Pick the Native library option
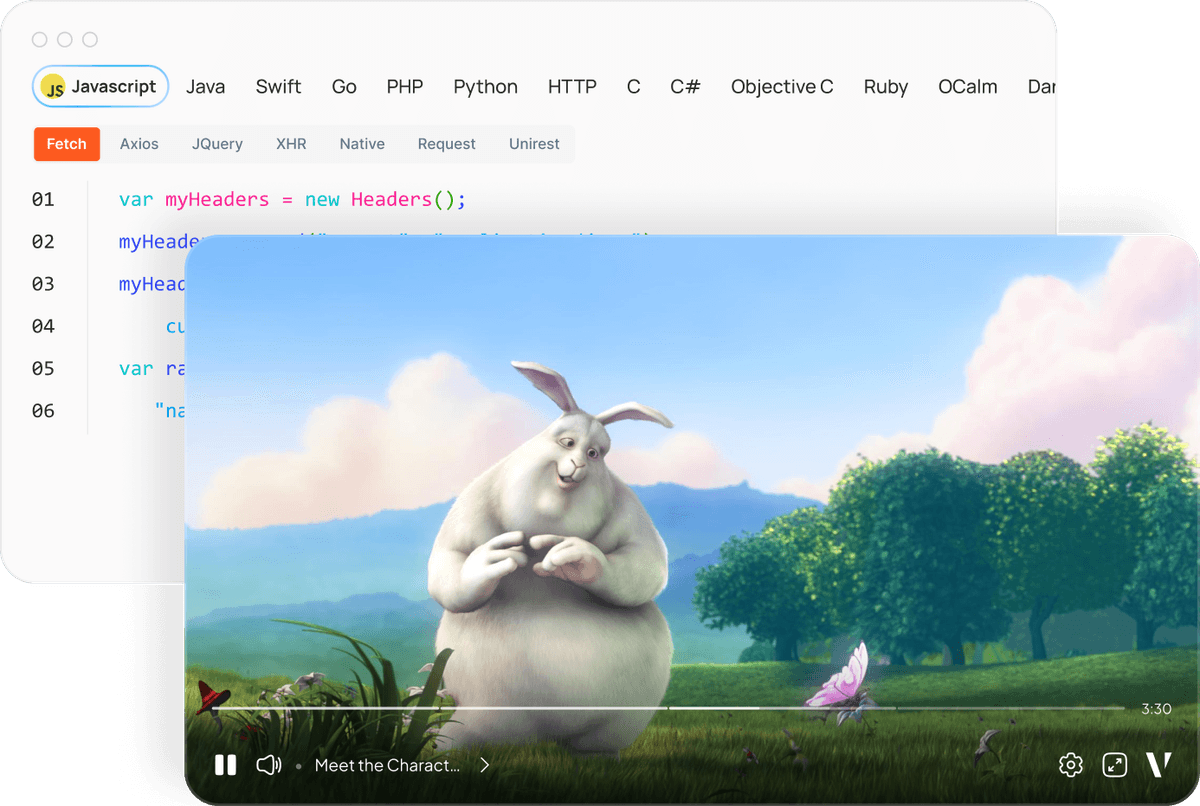The height and width of the screenshot is (806, 1200). point(362,144)
